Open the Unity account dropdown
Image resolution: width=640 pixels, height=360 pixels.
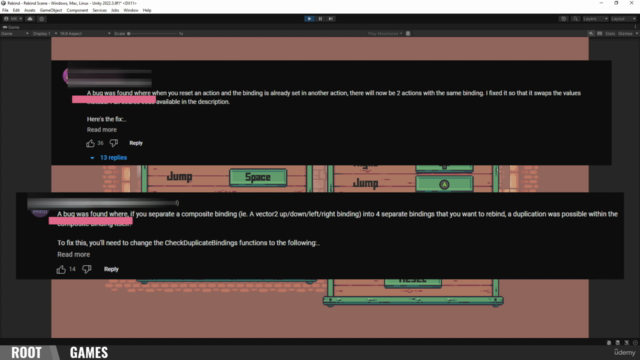(x=13, y=19)
